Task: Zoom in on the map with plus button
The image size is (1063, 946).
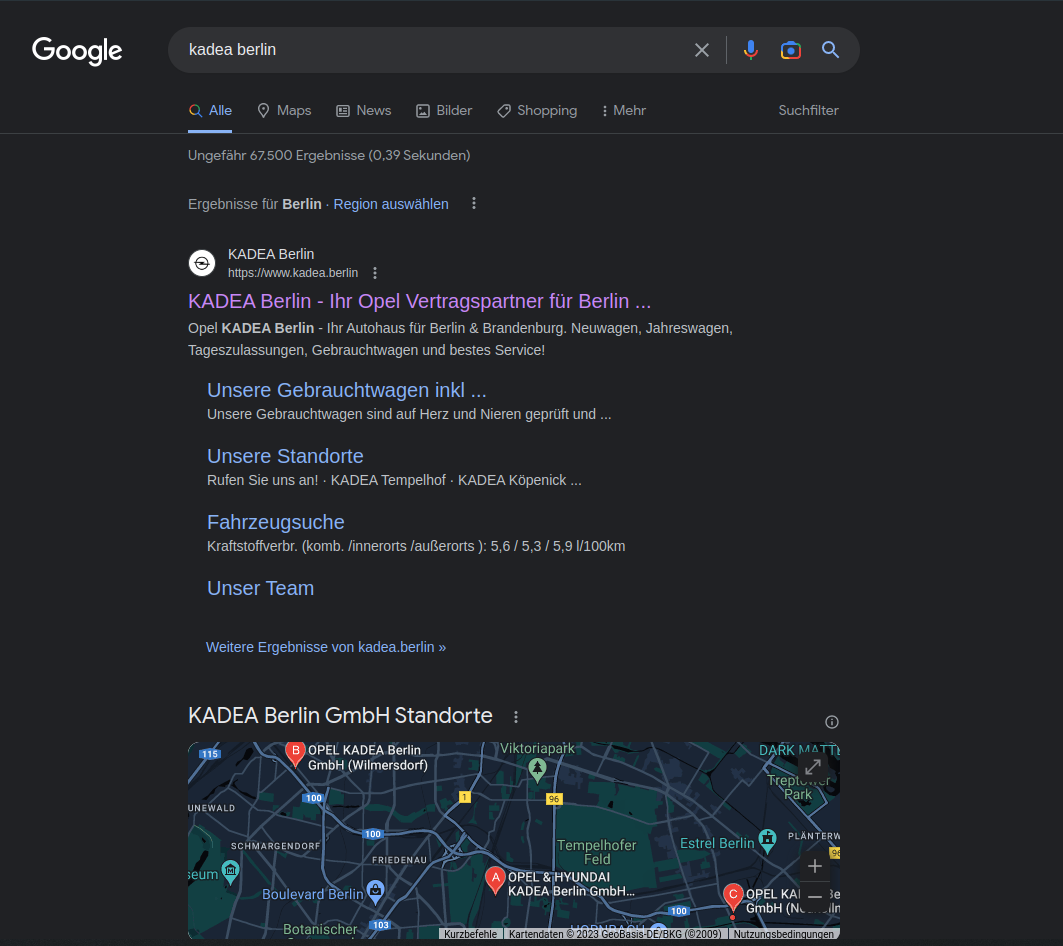Action: (x=815, y=866)
